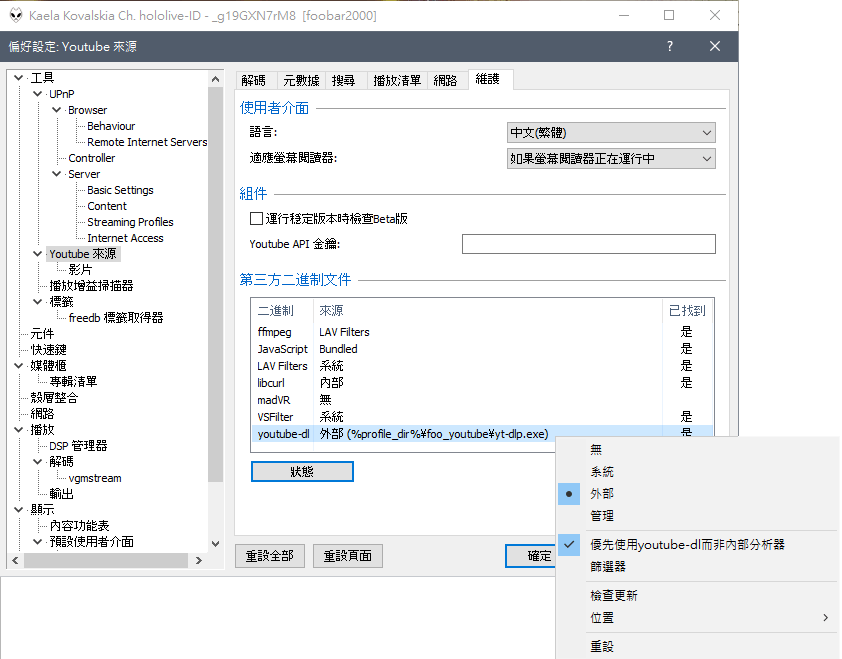Click the tree horizontal scrollbar left arrow
The width and height of the screenshot is (842, 659).
click(x=15, y=560)
